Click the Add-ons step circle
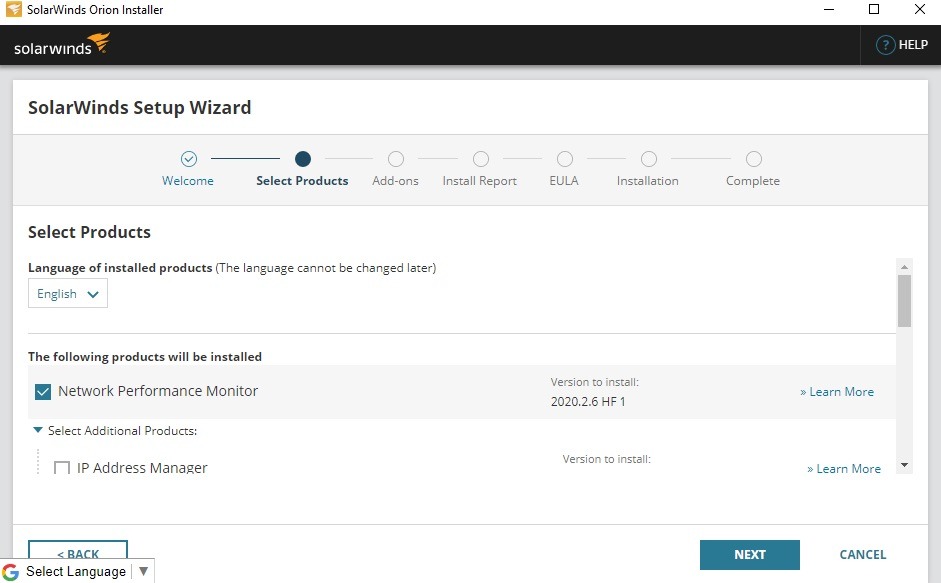Screen dimensions: 941x583 click(396, 159)
